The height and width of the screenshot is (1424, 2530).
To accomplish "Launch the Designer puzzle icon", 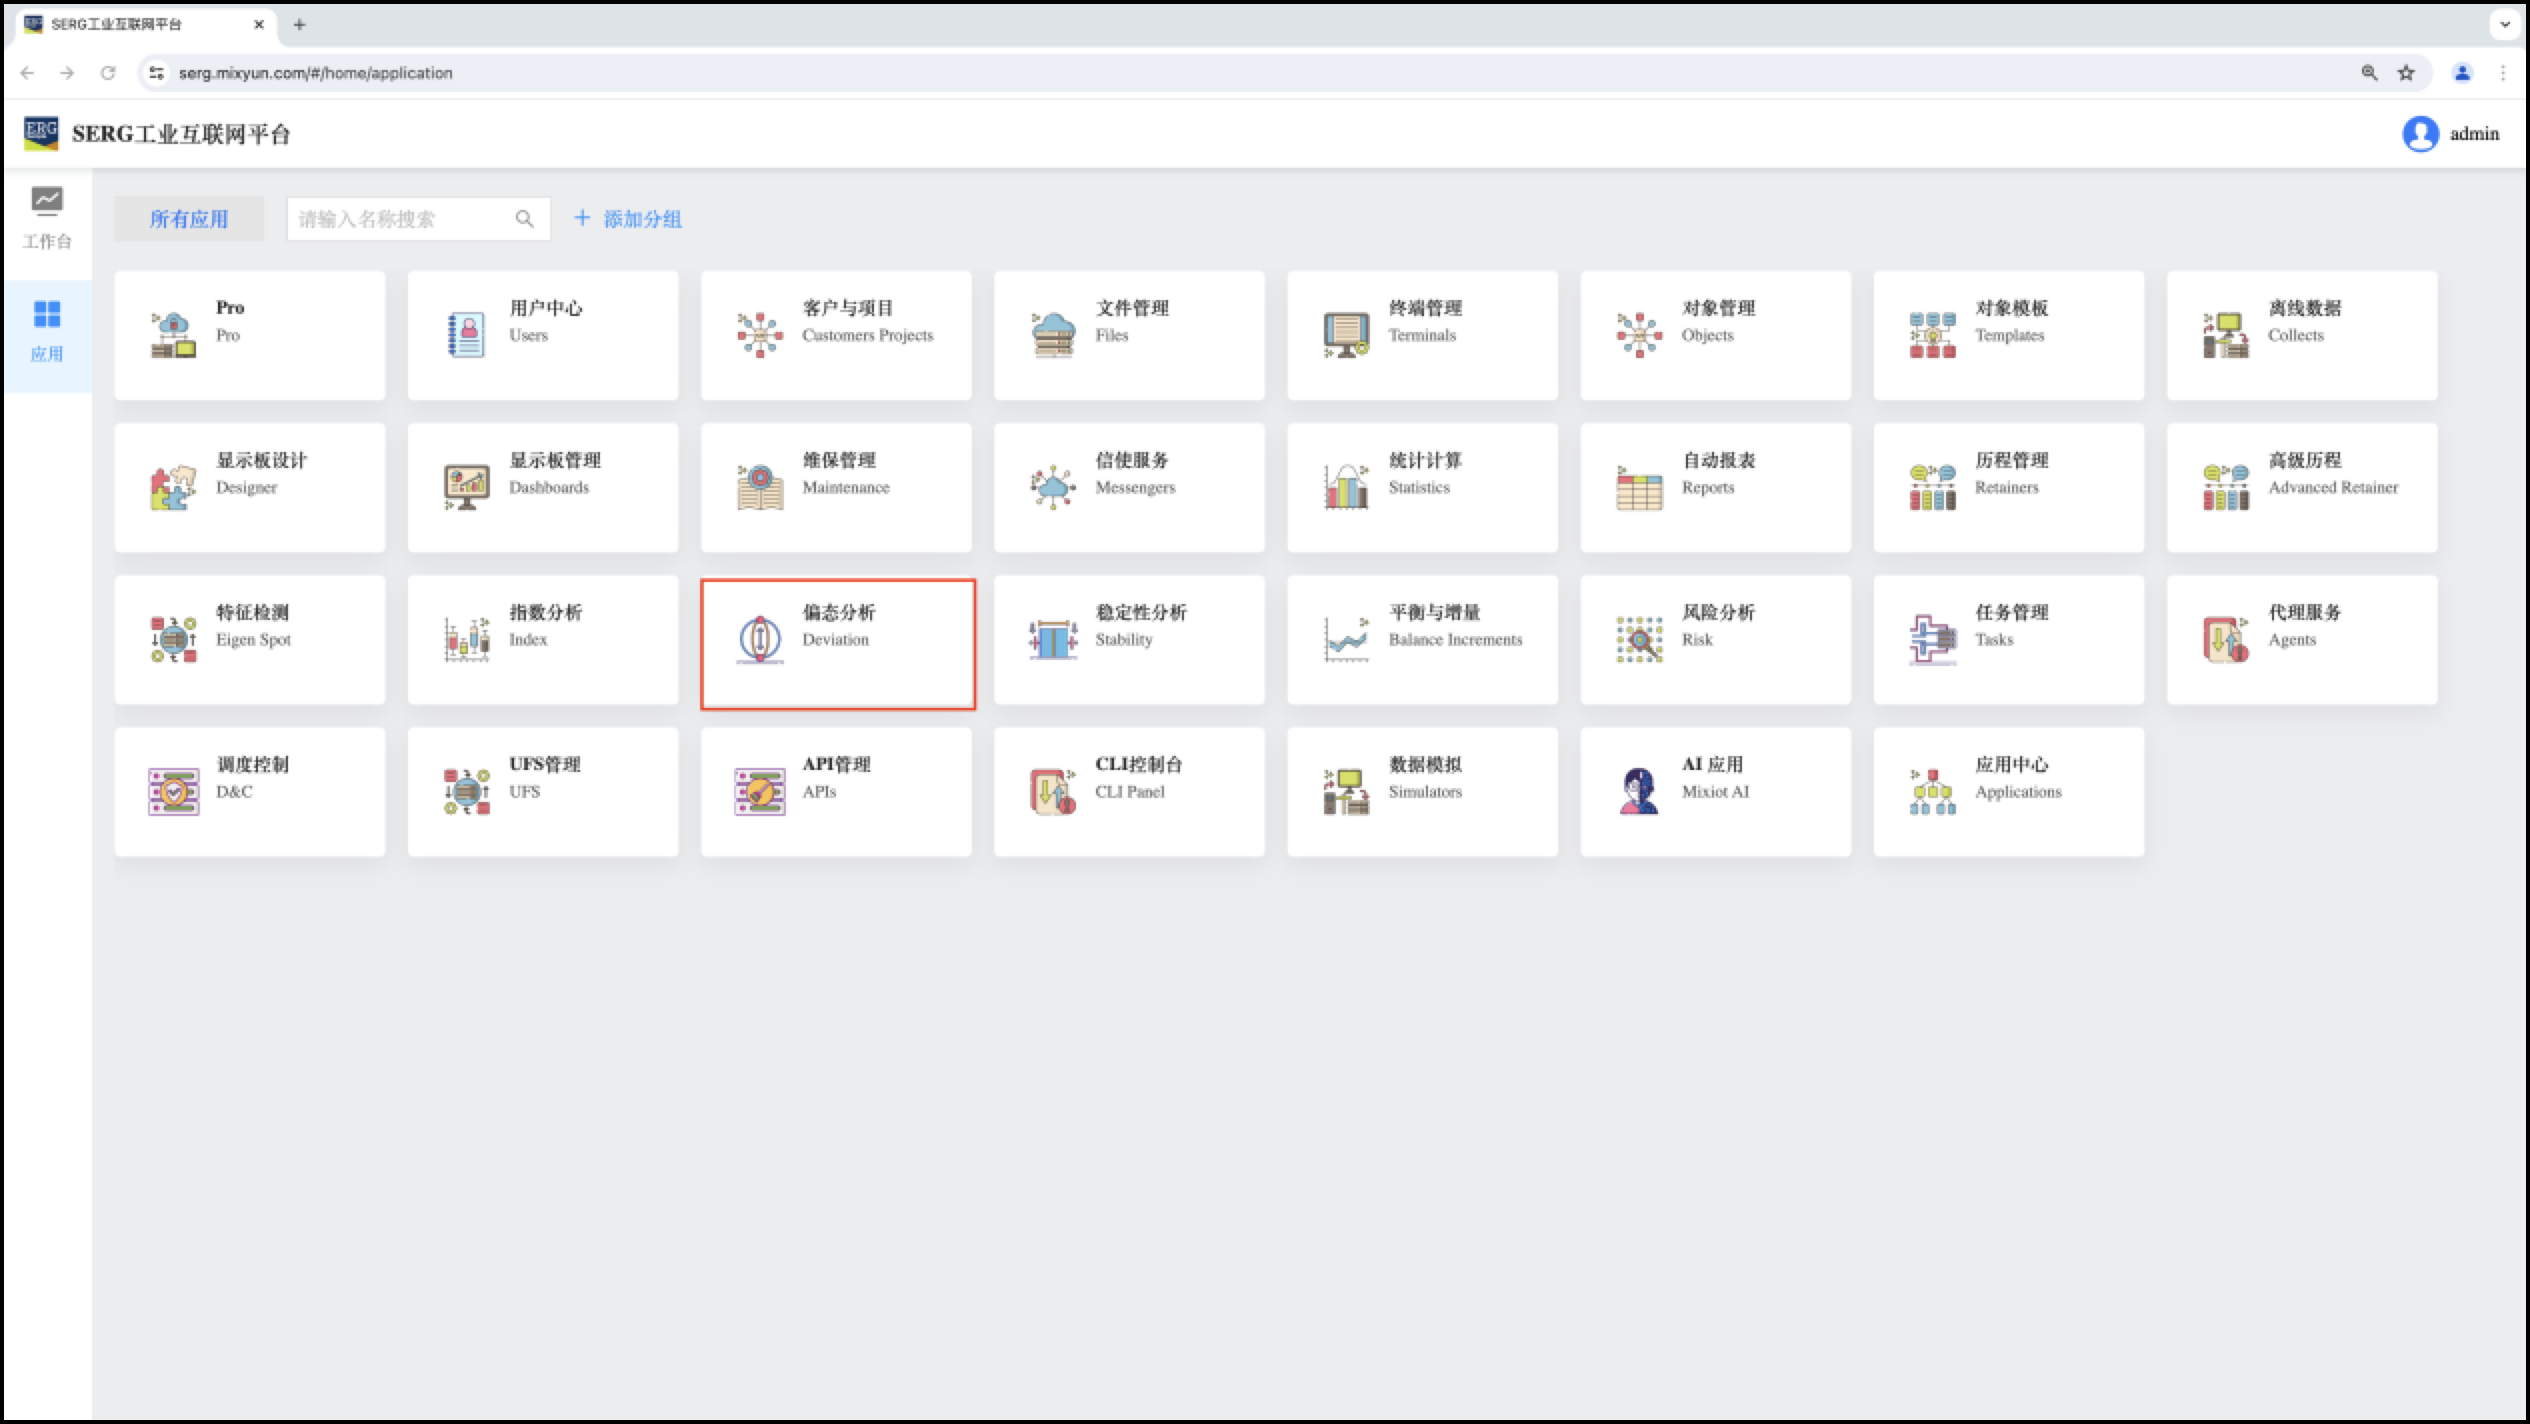I will pos(173,488).
